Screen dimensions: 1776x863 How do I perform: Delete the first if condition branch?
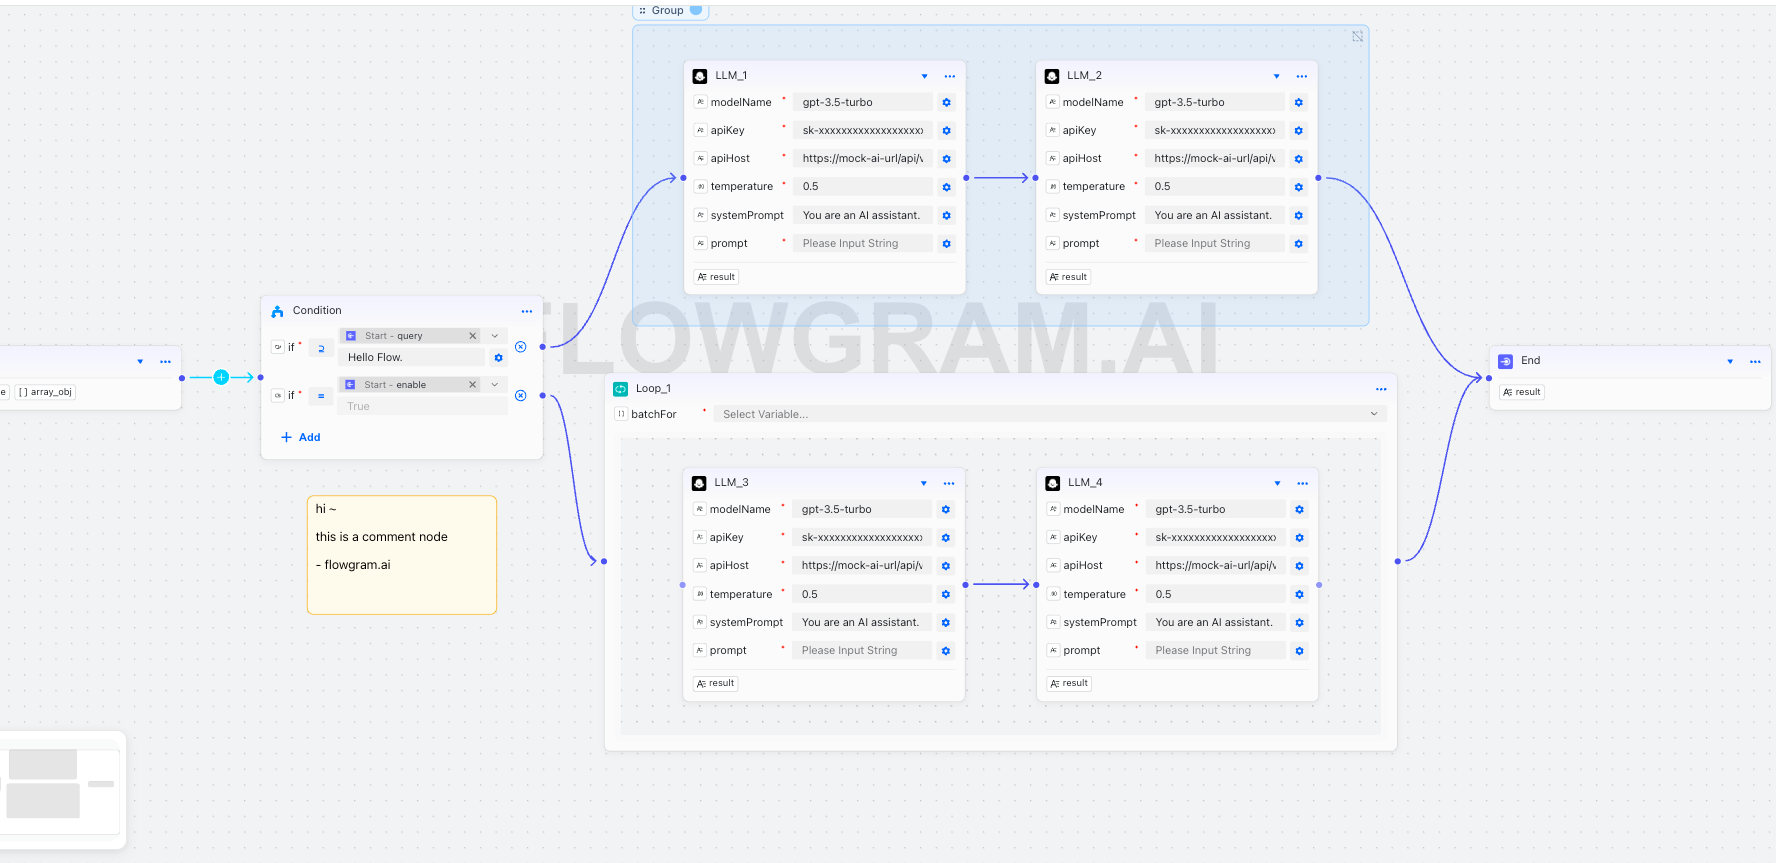pyautogui.click(x=520, y=347)
